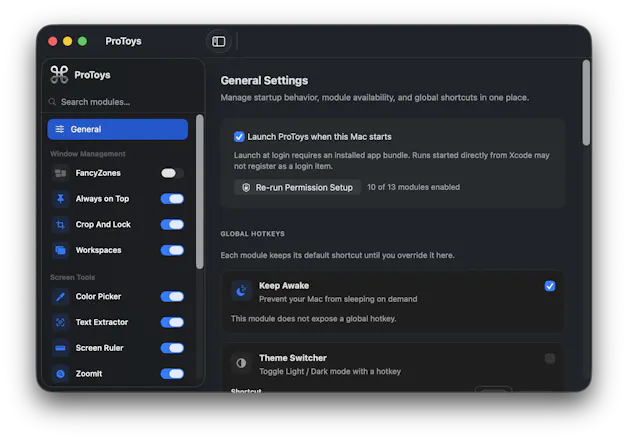Click the Keep Awake module icon
The height and width of the screenshot is (440, 628).
(242, 291)
